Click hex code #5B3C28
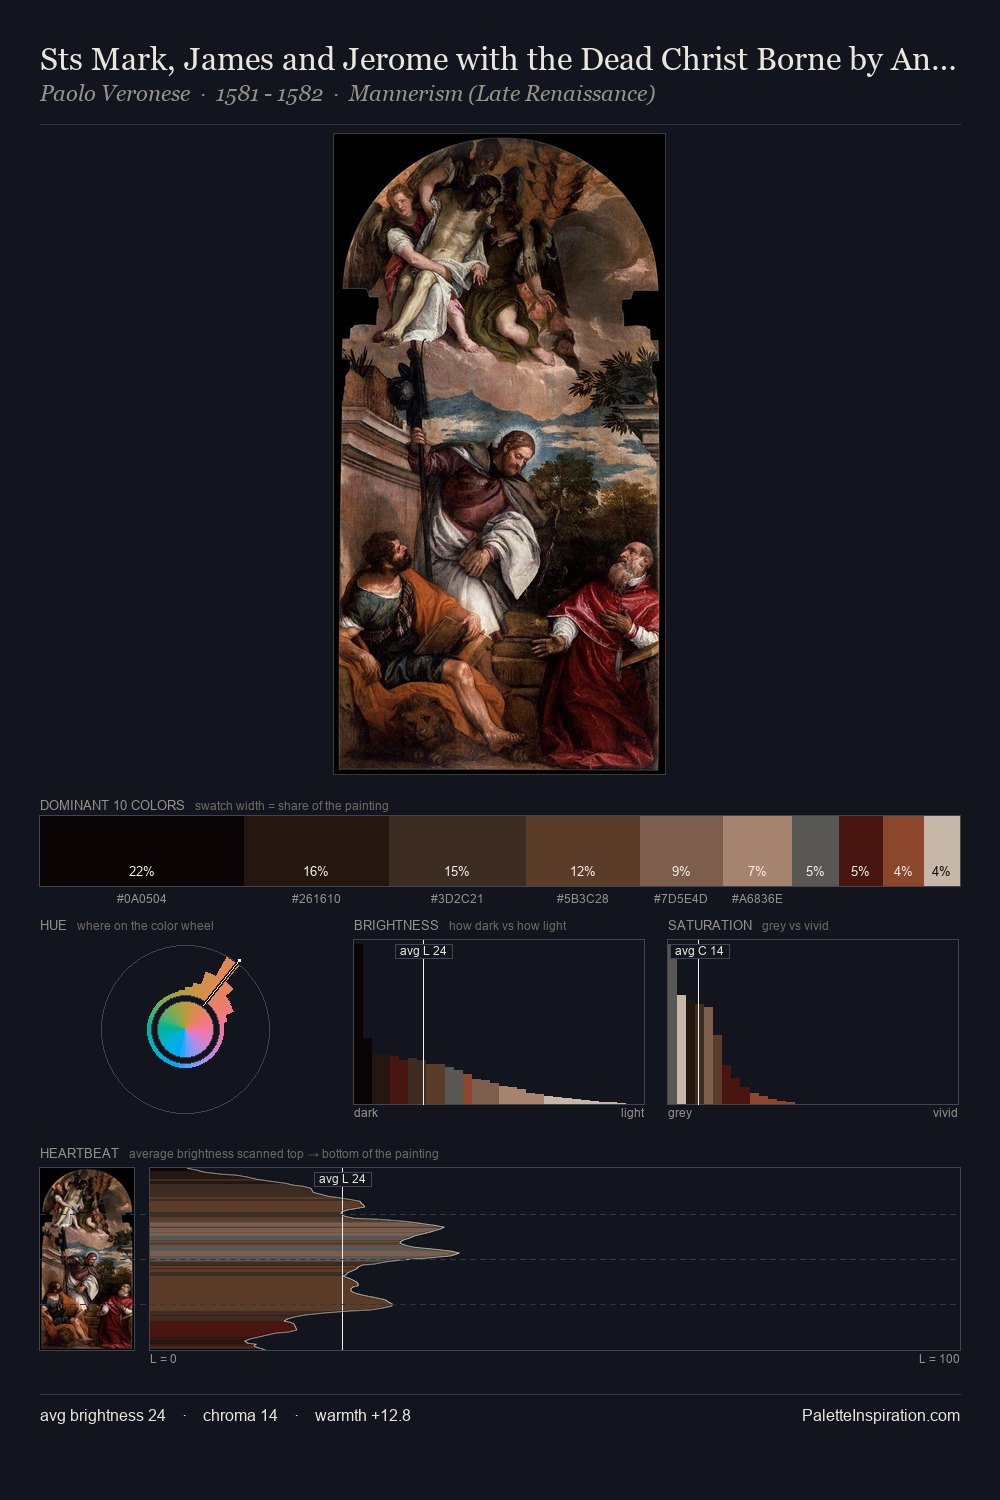 tap(583, 899)
